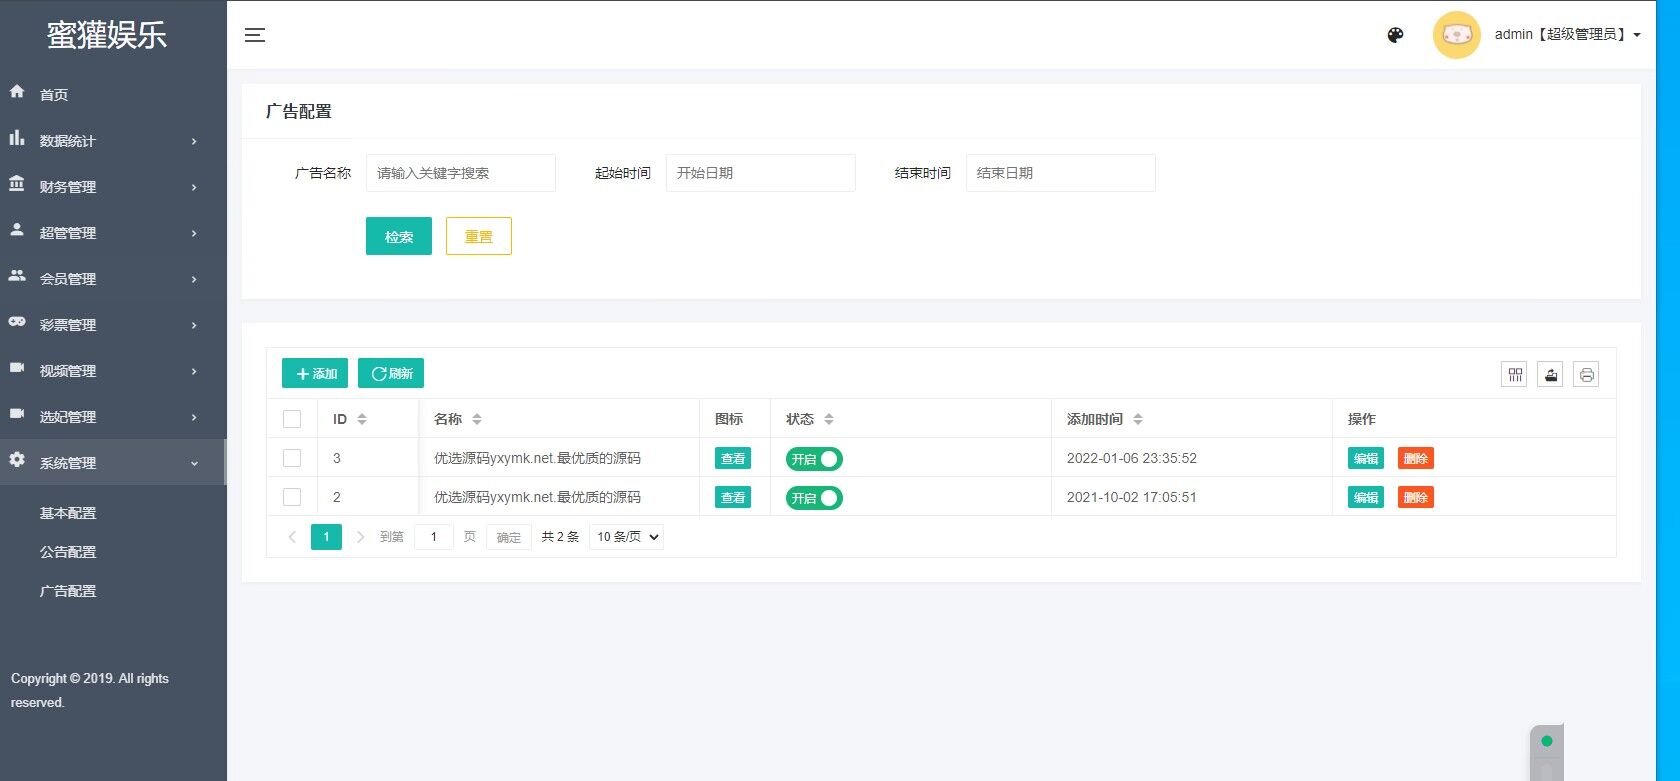
Task: Open the theme palette icon
Action: 1395,35
